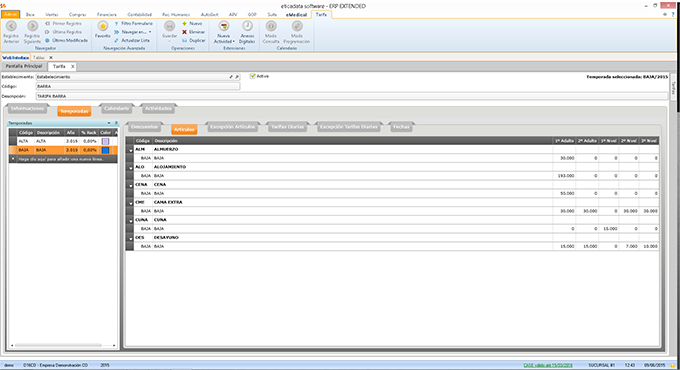This screenshot has width=680, height=370.
Task: Open Anexos Digitales
Action: (x=247, y=33)
